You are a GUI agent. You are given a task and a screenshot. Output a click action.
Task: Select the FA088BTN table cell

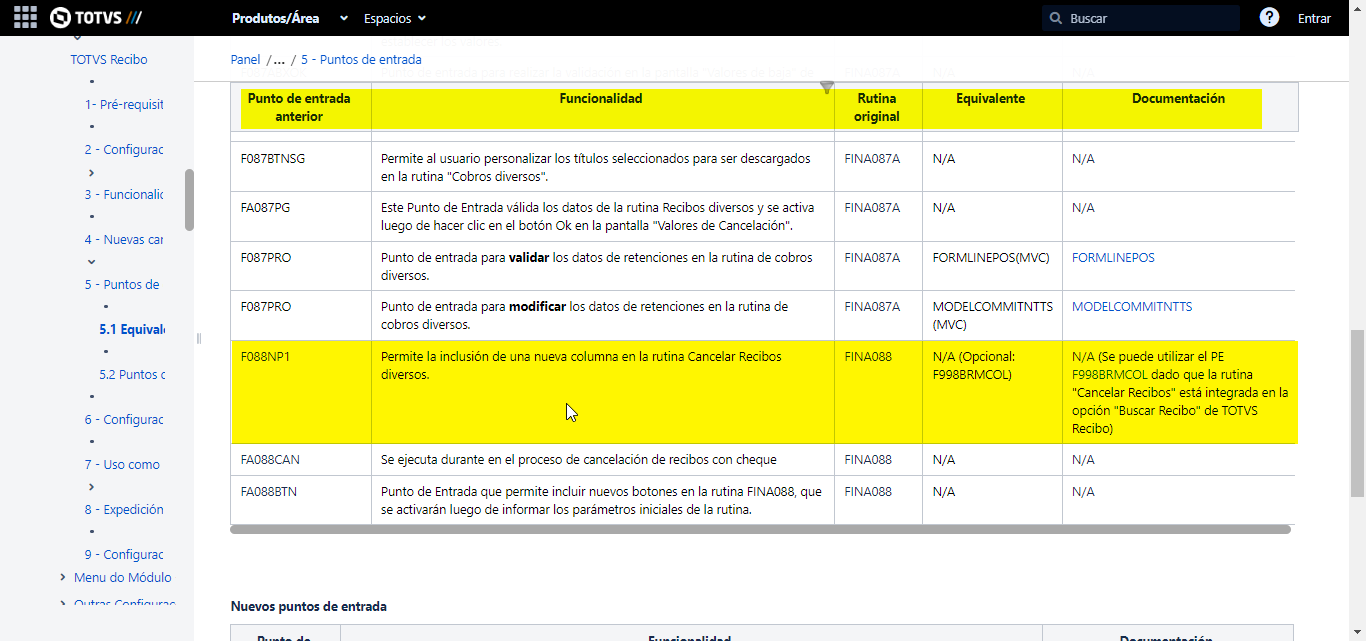tap(301, 500)
